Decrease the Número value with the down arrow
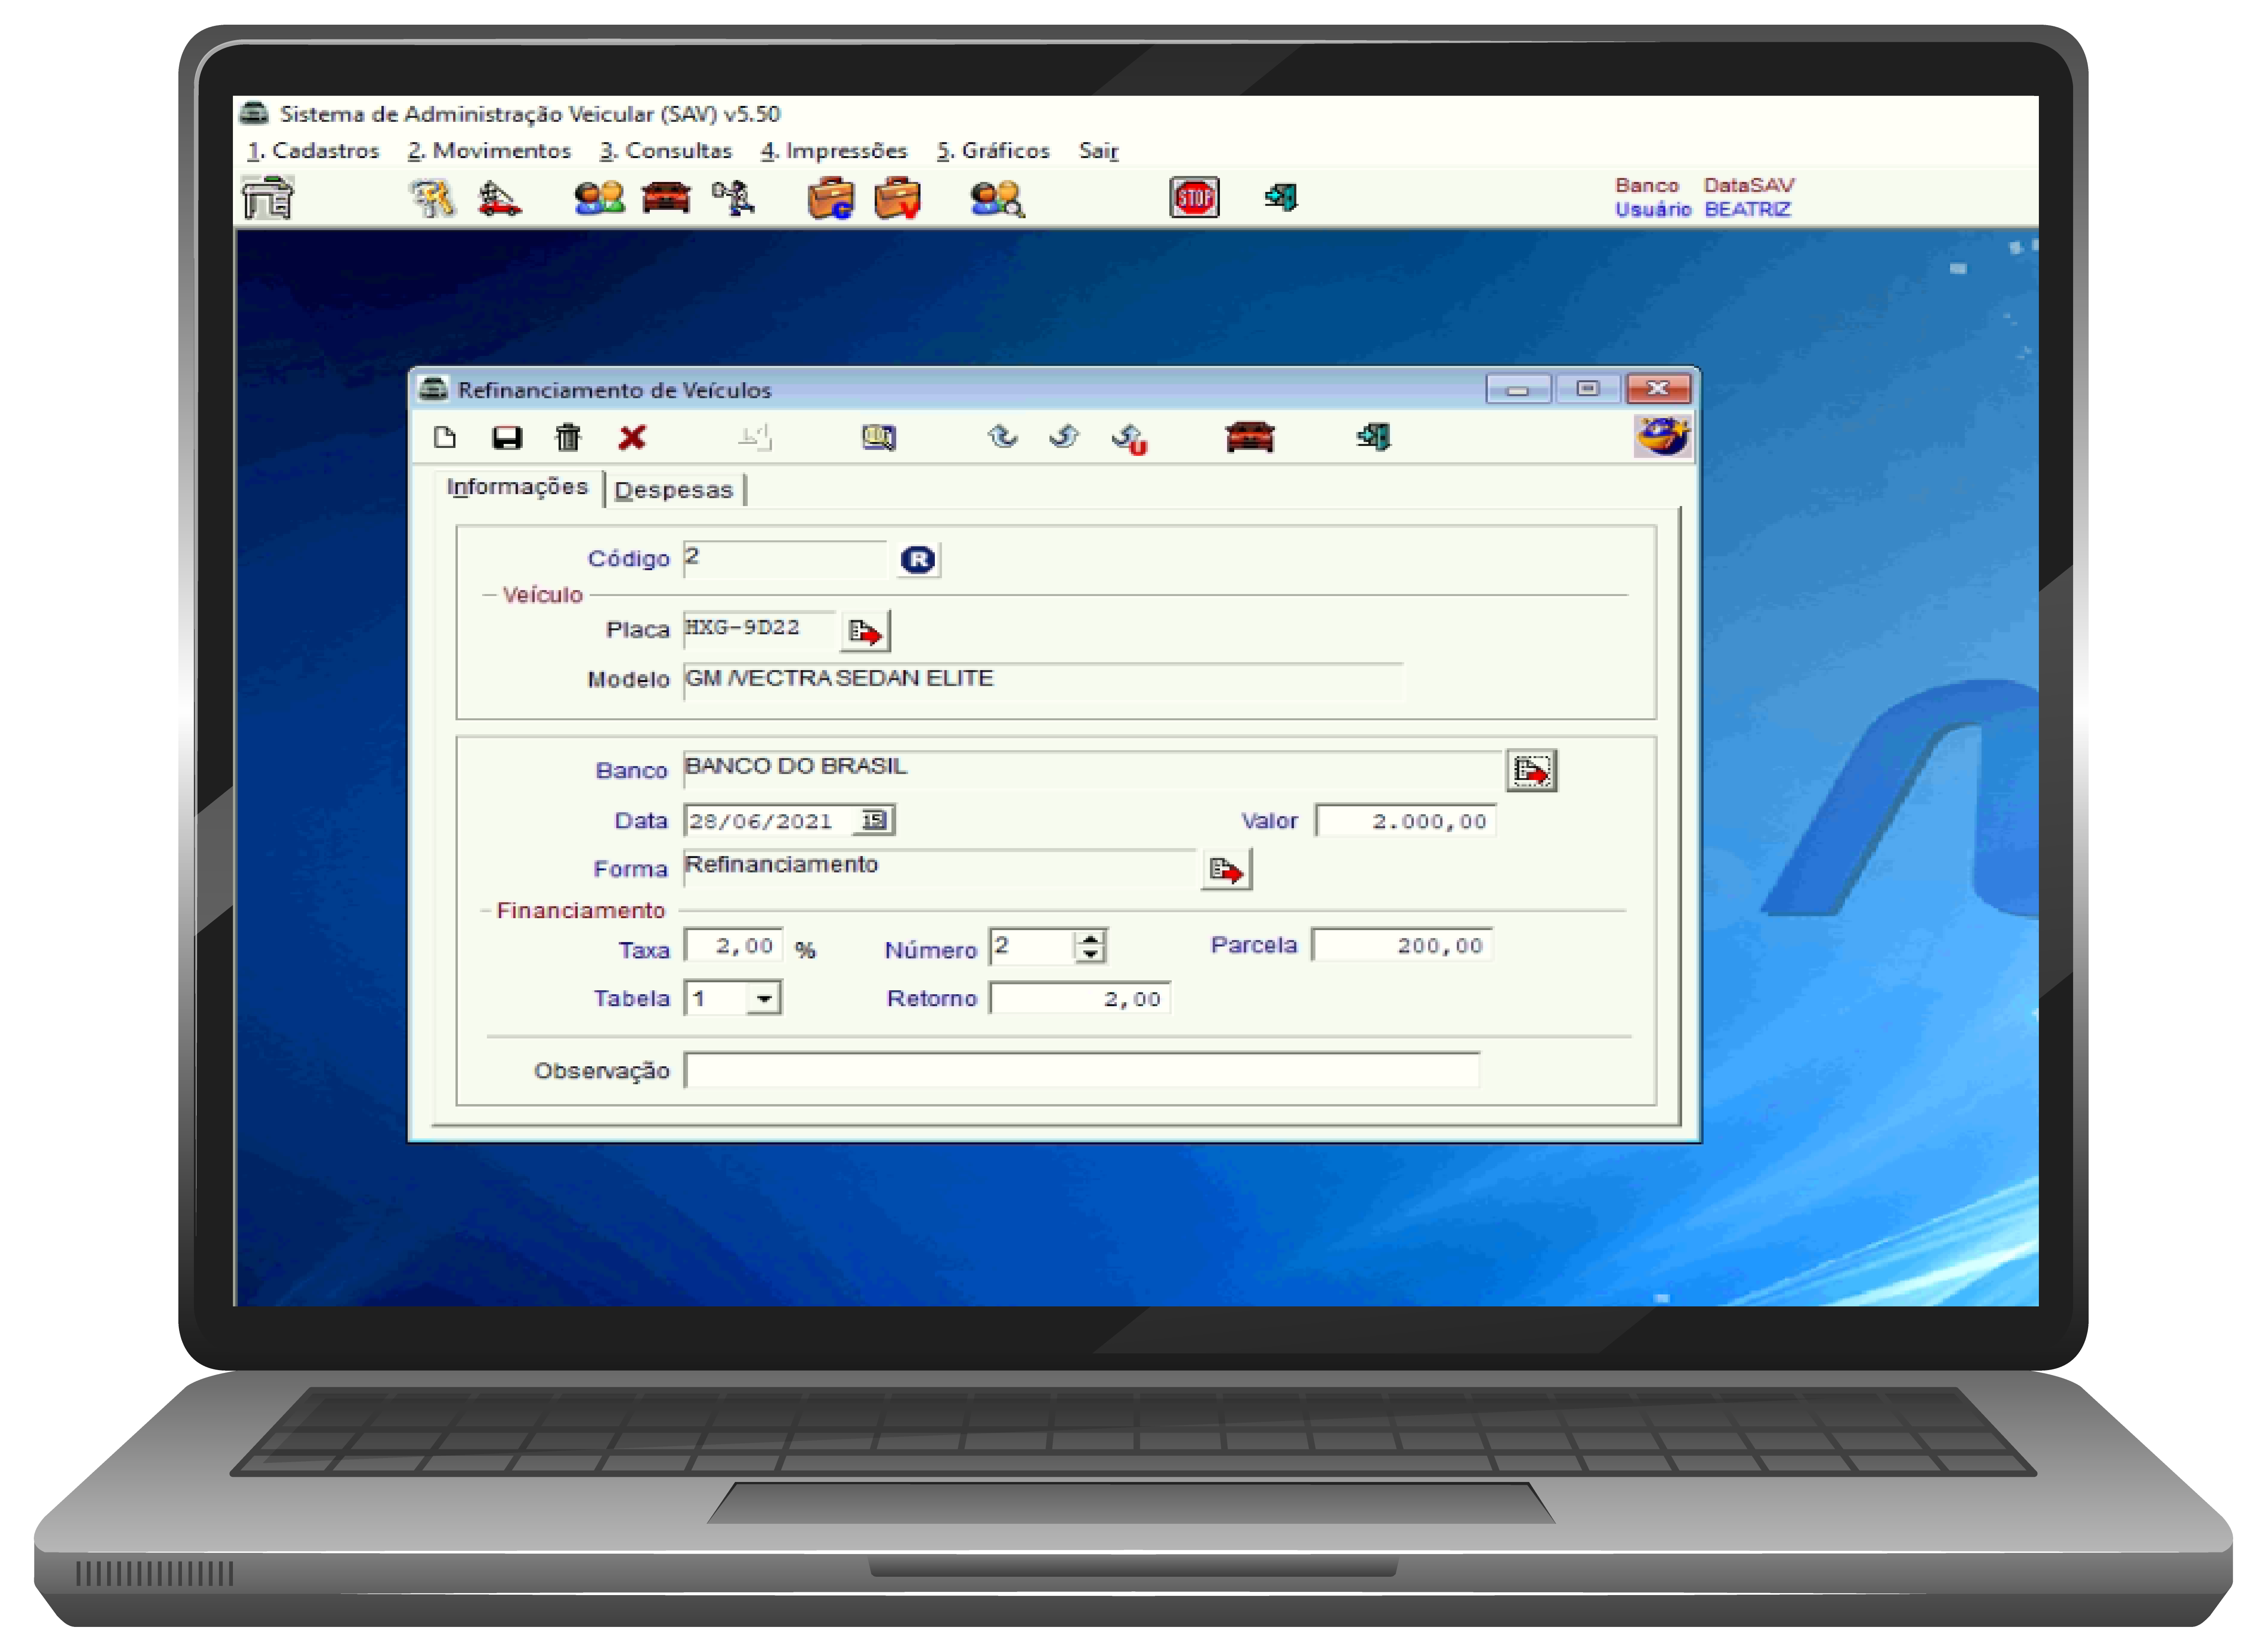2267x1652 pixels. pos(1091,954)
